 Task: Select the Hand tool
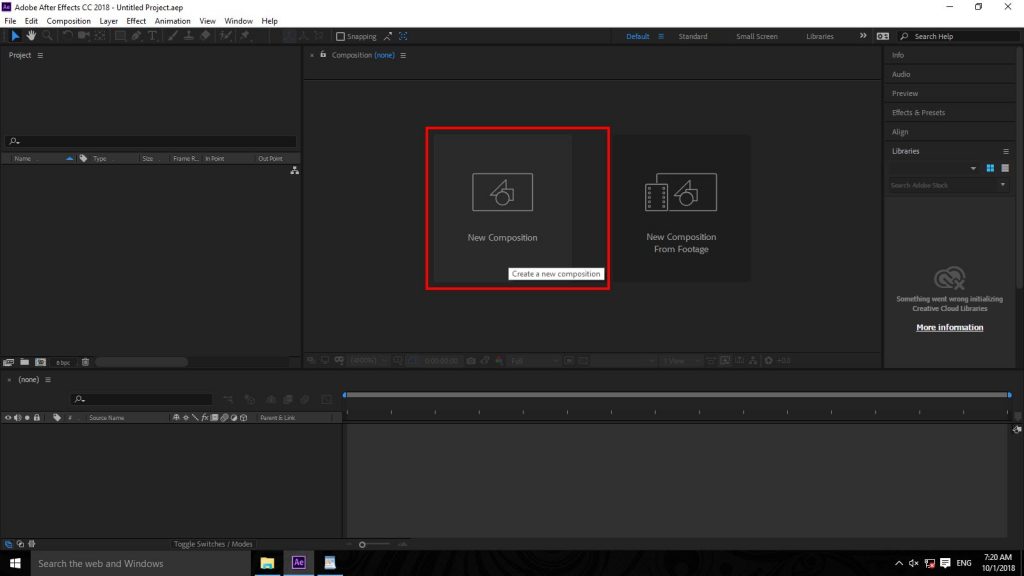click(31, 36)
